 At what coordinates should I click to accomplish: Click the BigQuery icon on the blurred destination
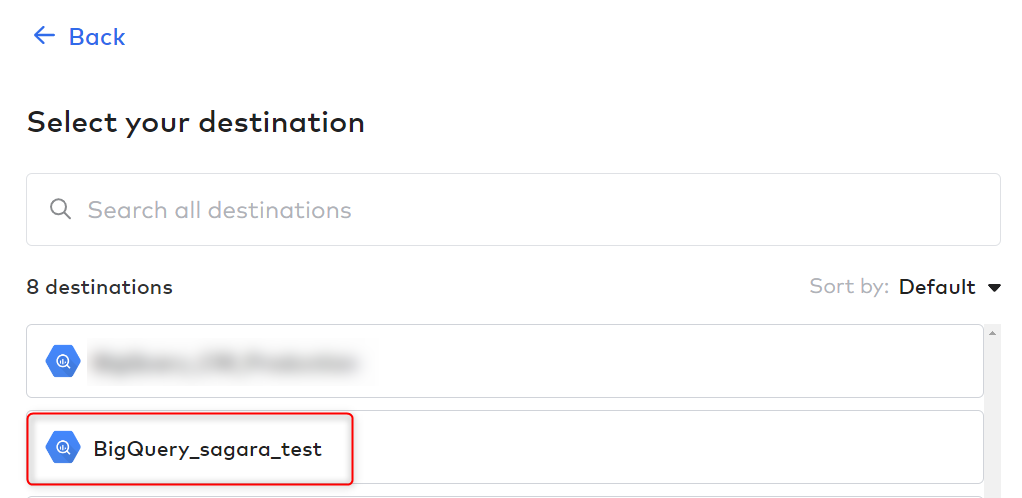click(x=63, y=361)
